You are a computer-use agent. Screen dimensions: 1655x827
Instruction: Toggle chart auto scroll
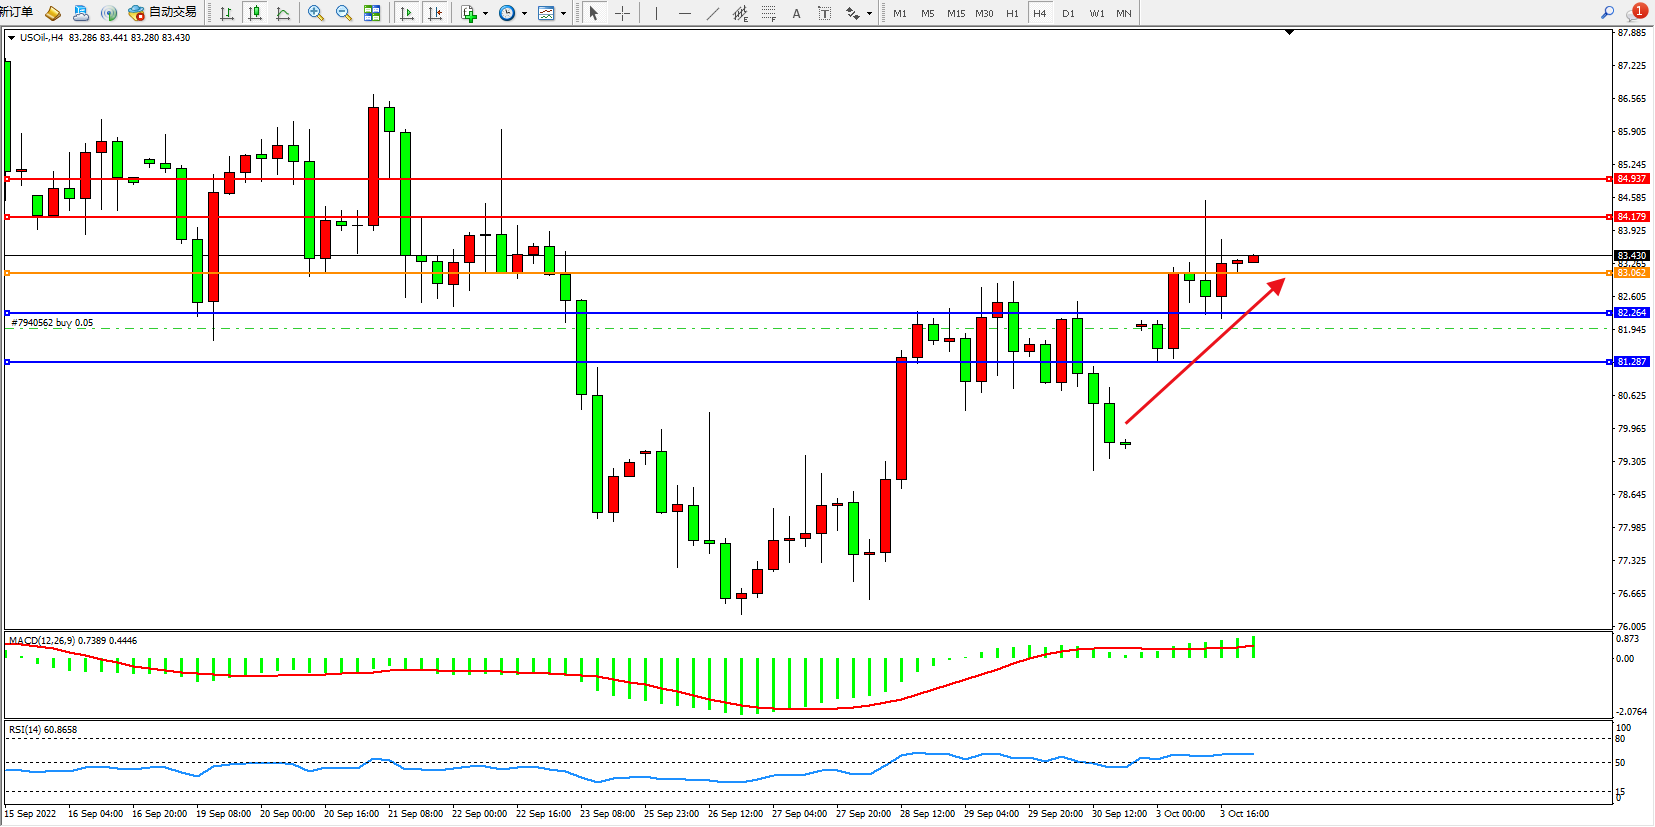pyautogui.click(x=407, y=13)
